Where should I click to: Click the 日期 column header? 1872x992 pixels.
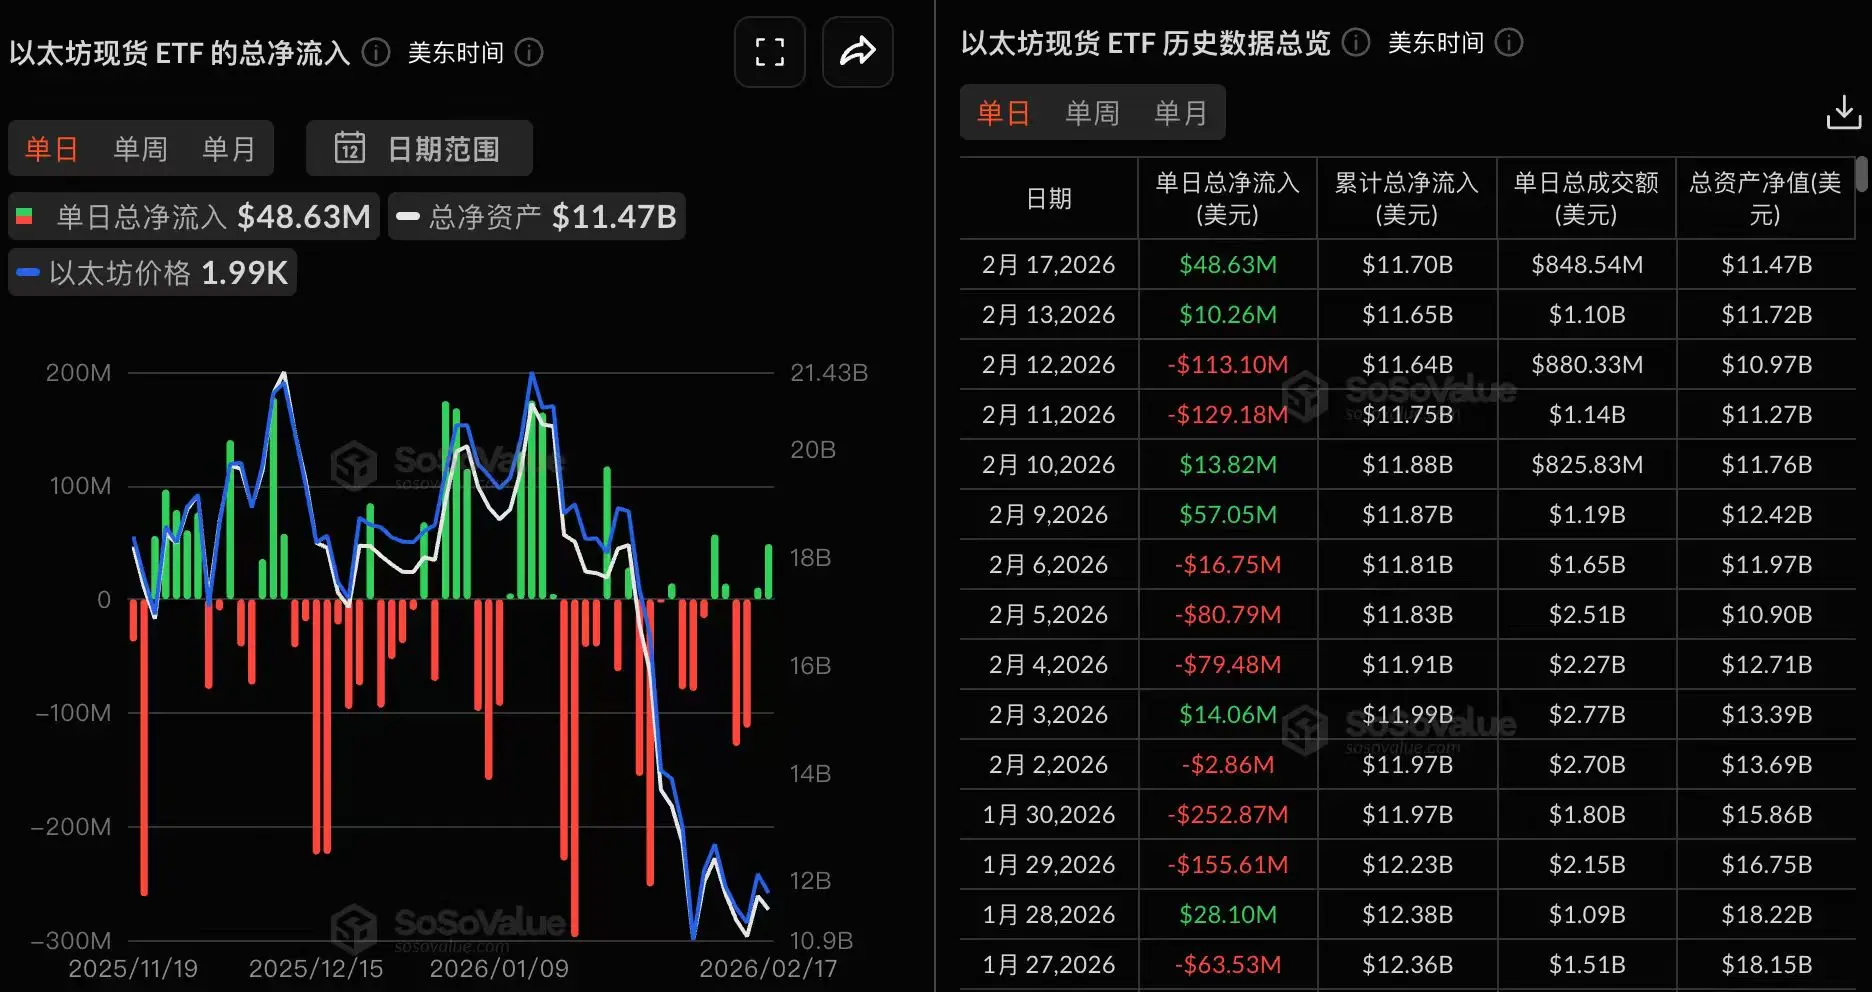(1049, 198)
